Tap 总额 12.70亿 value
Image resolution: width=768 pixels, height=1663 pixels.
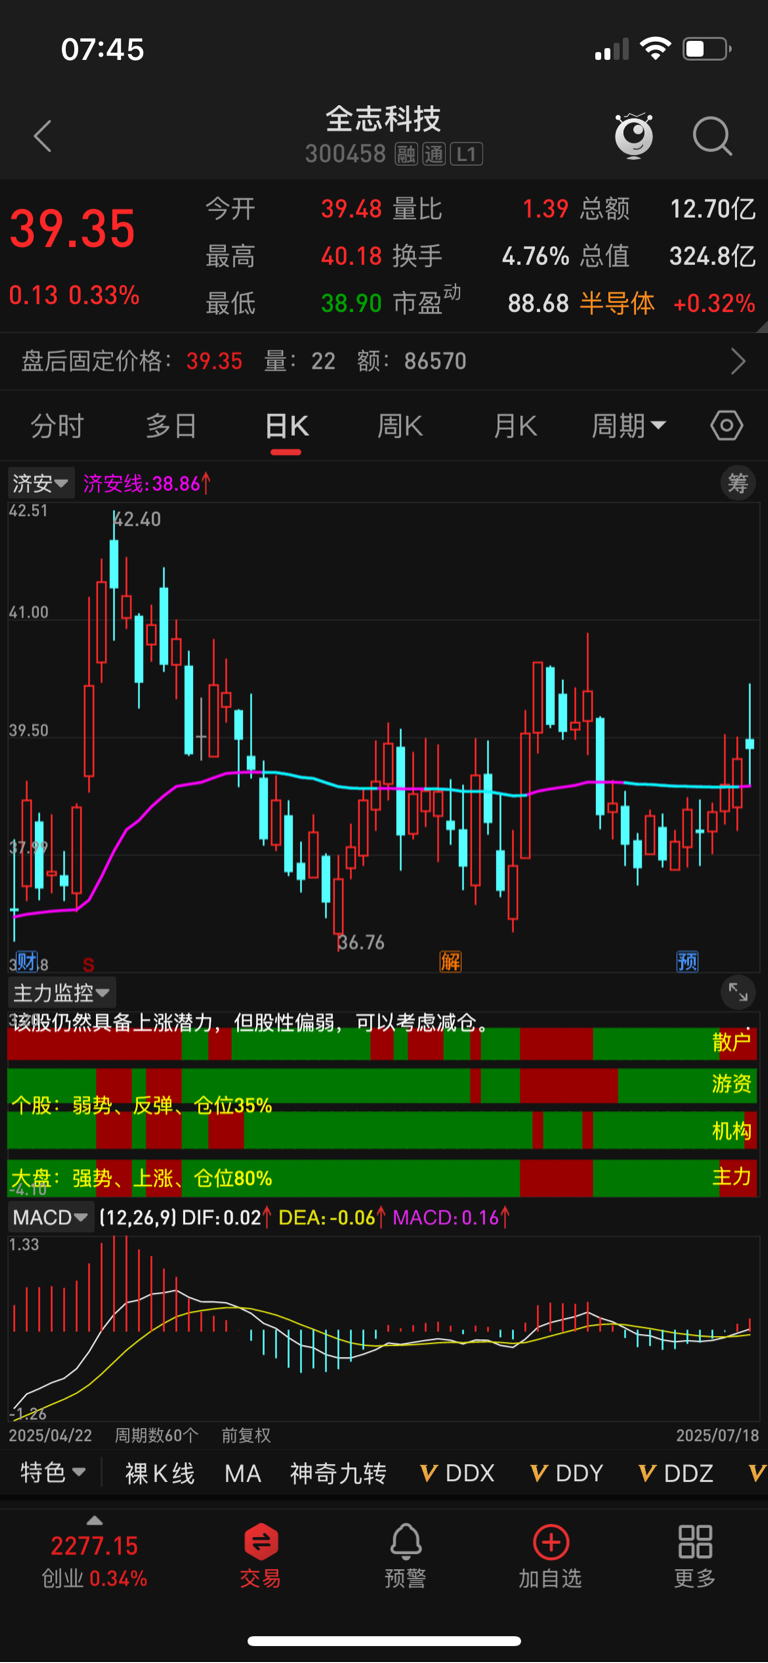(712, 209)
